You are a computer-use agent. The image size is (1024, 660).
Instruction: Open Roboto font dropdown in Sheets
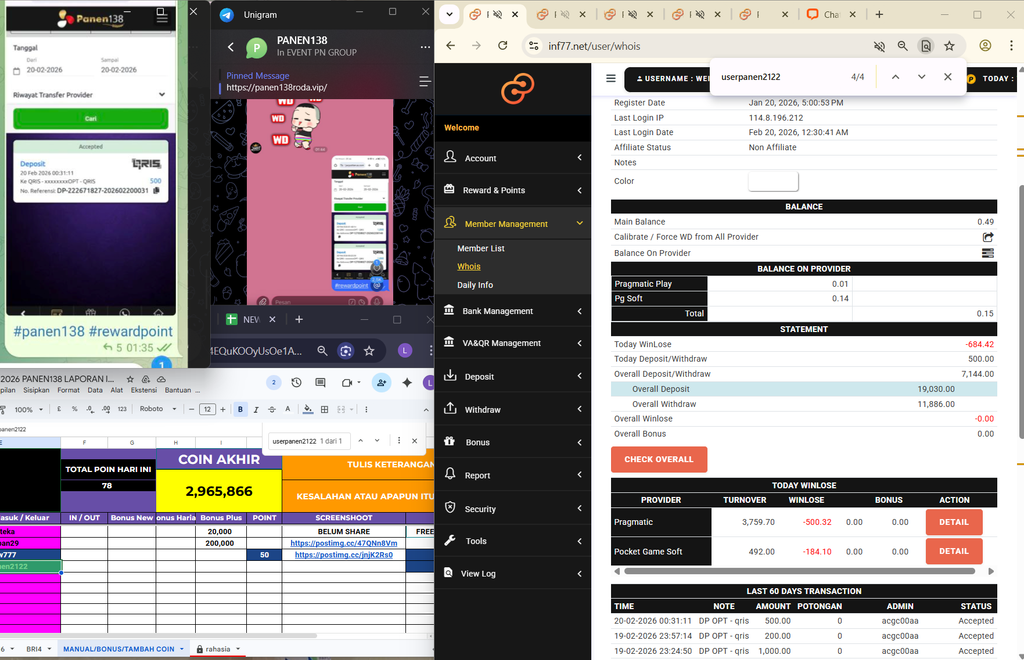tap(158, 409)
